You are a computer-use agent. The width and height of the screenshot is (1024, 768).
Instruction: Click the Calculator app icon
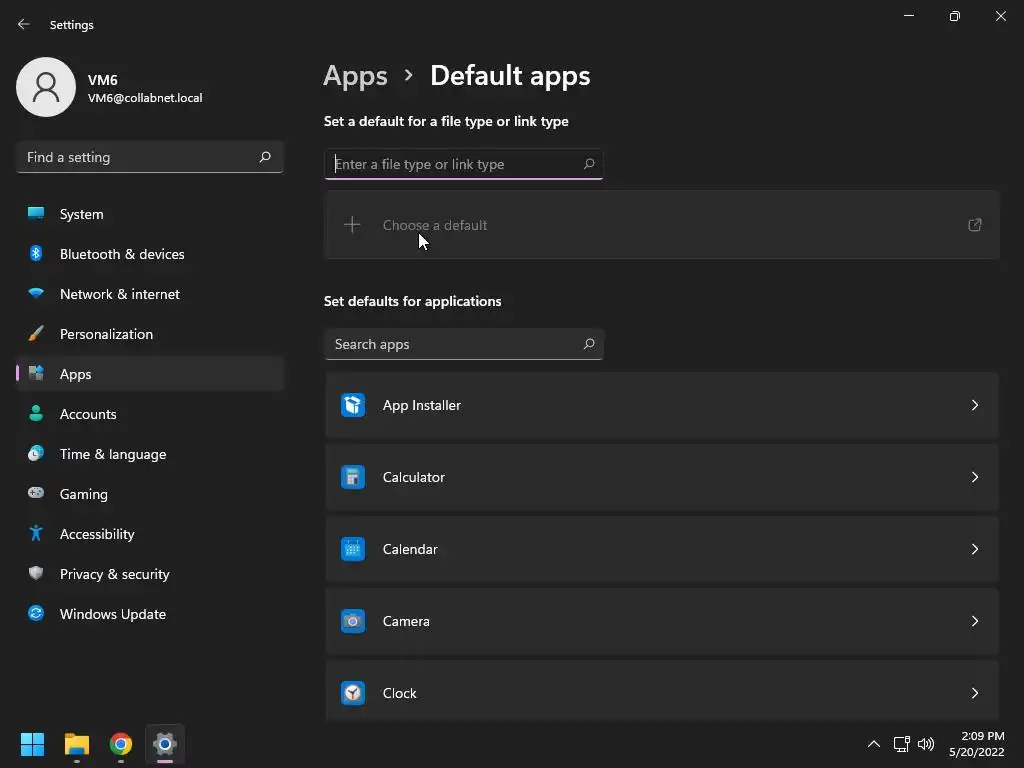click(353, 477)
